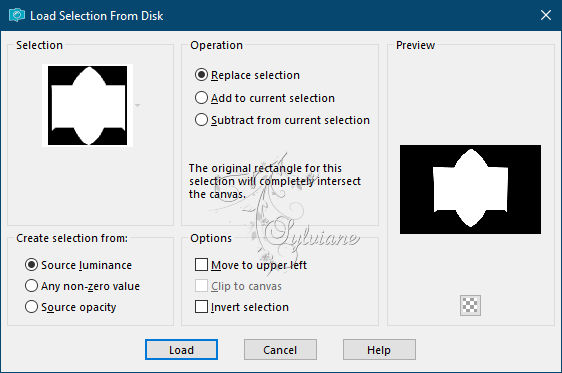The height and width of the screenshot is (373, 562).
Task: Choose Add to current selection
Action: (265, 98)
